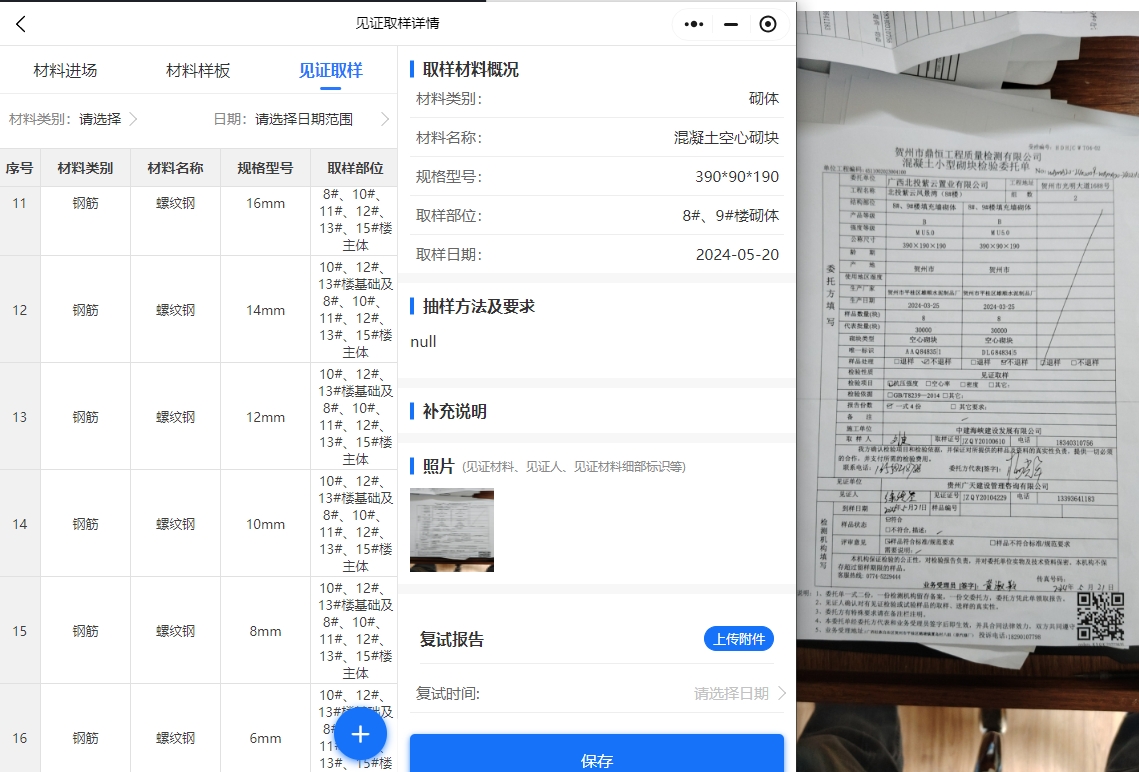
Task: Open the 材料类别 请选择 filter
Action: pyautogui.click(x=73, y=119)
